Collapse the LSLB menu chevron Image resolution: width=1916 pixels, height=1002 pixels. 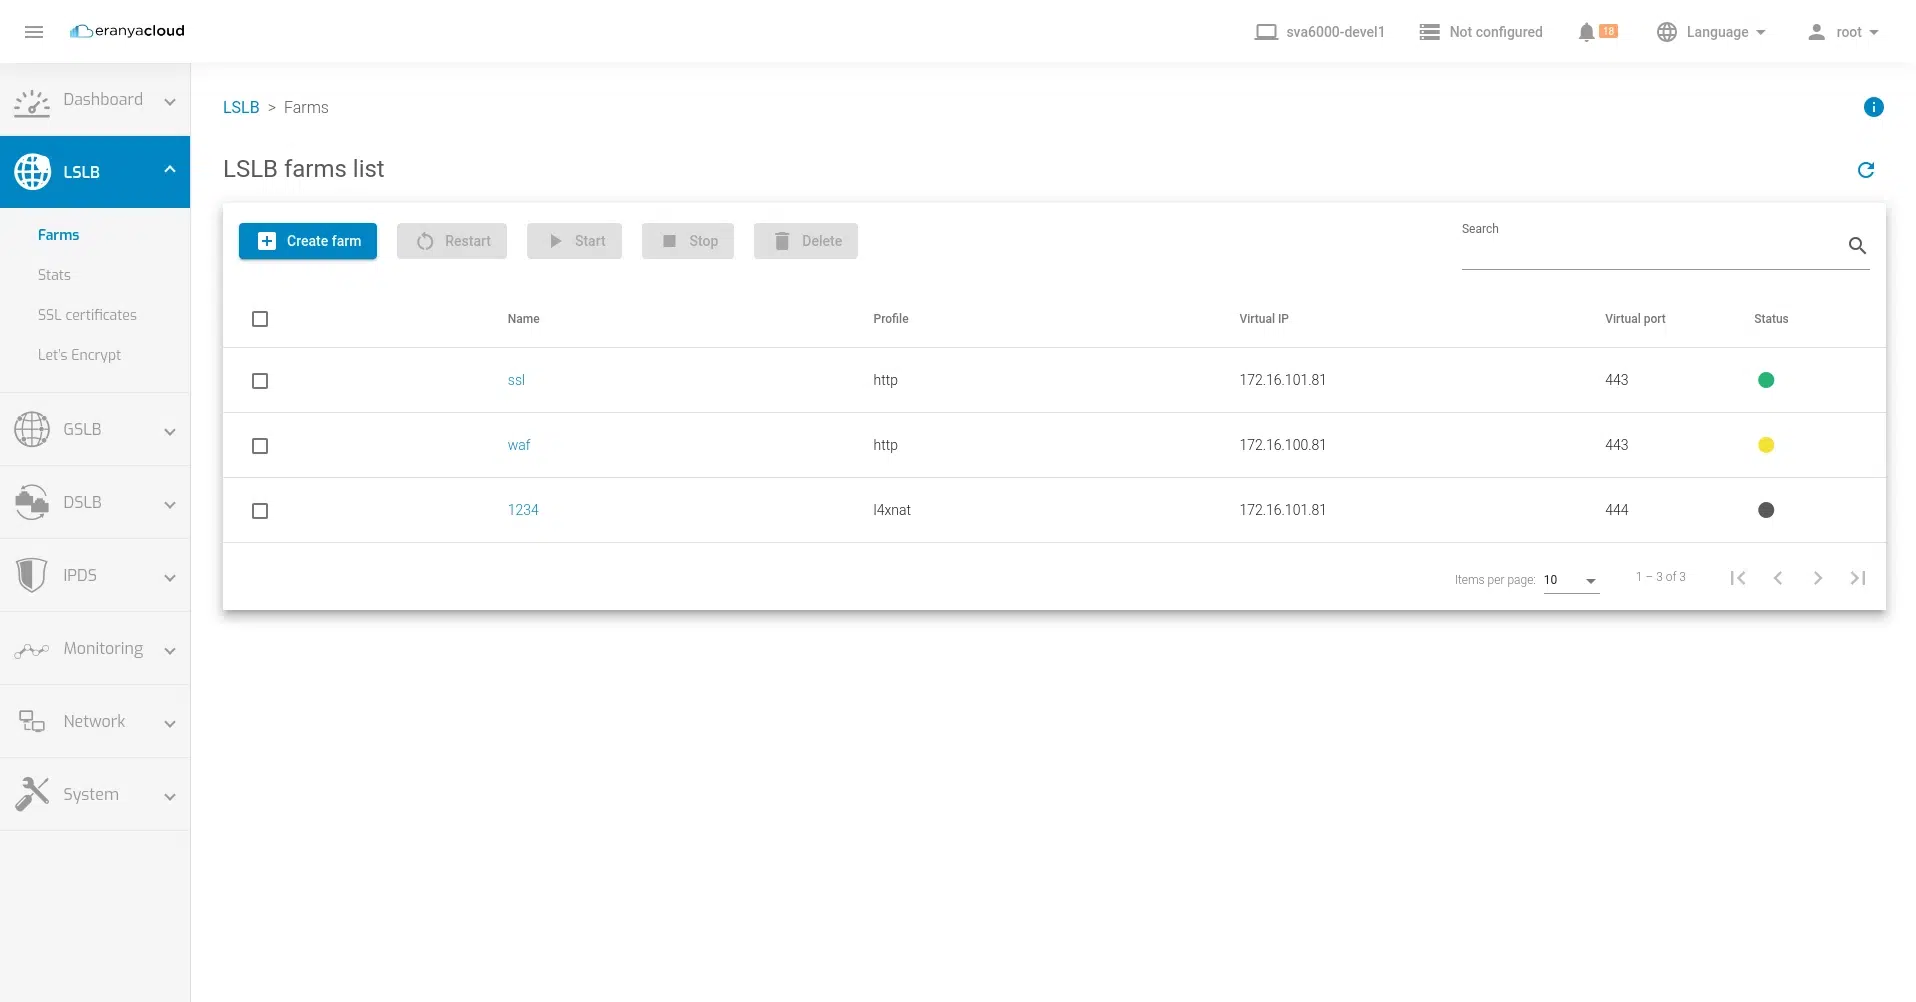pos(170,170)
